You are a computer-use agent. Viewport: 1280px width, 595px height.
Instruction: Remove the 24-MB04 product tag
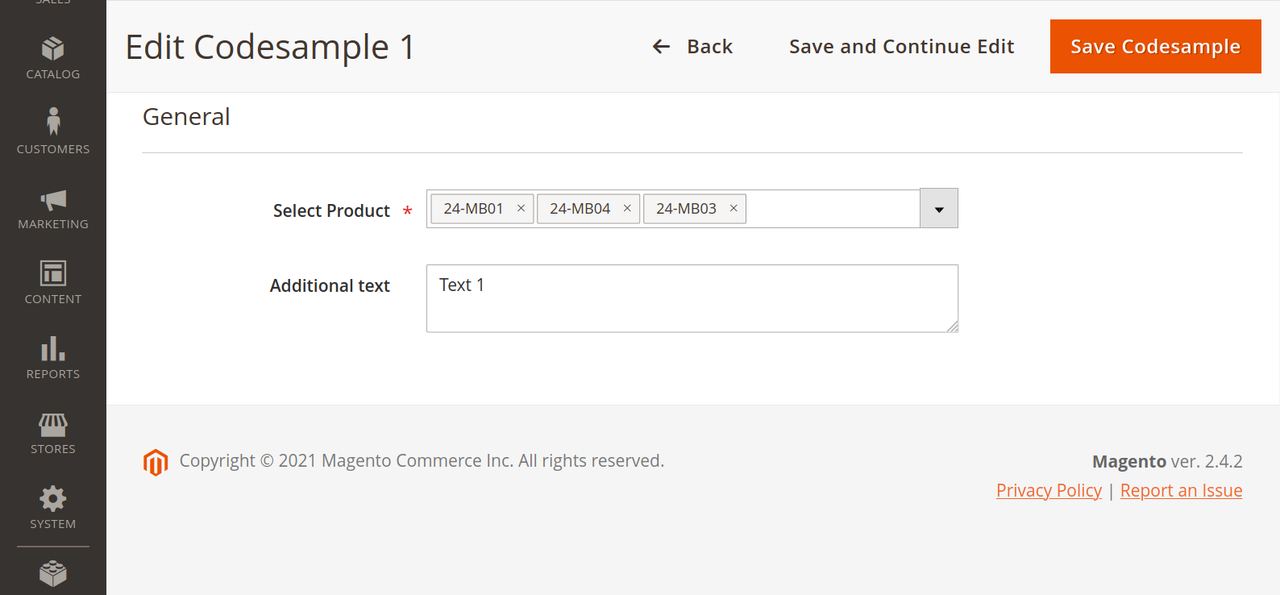pos(627,209)
